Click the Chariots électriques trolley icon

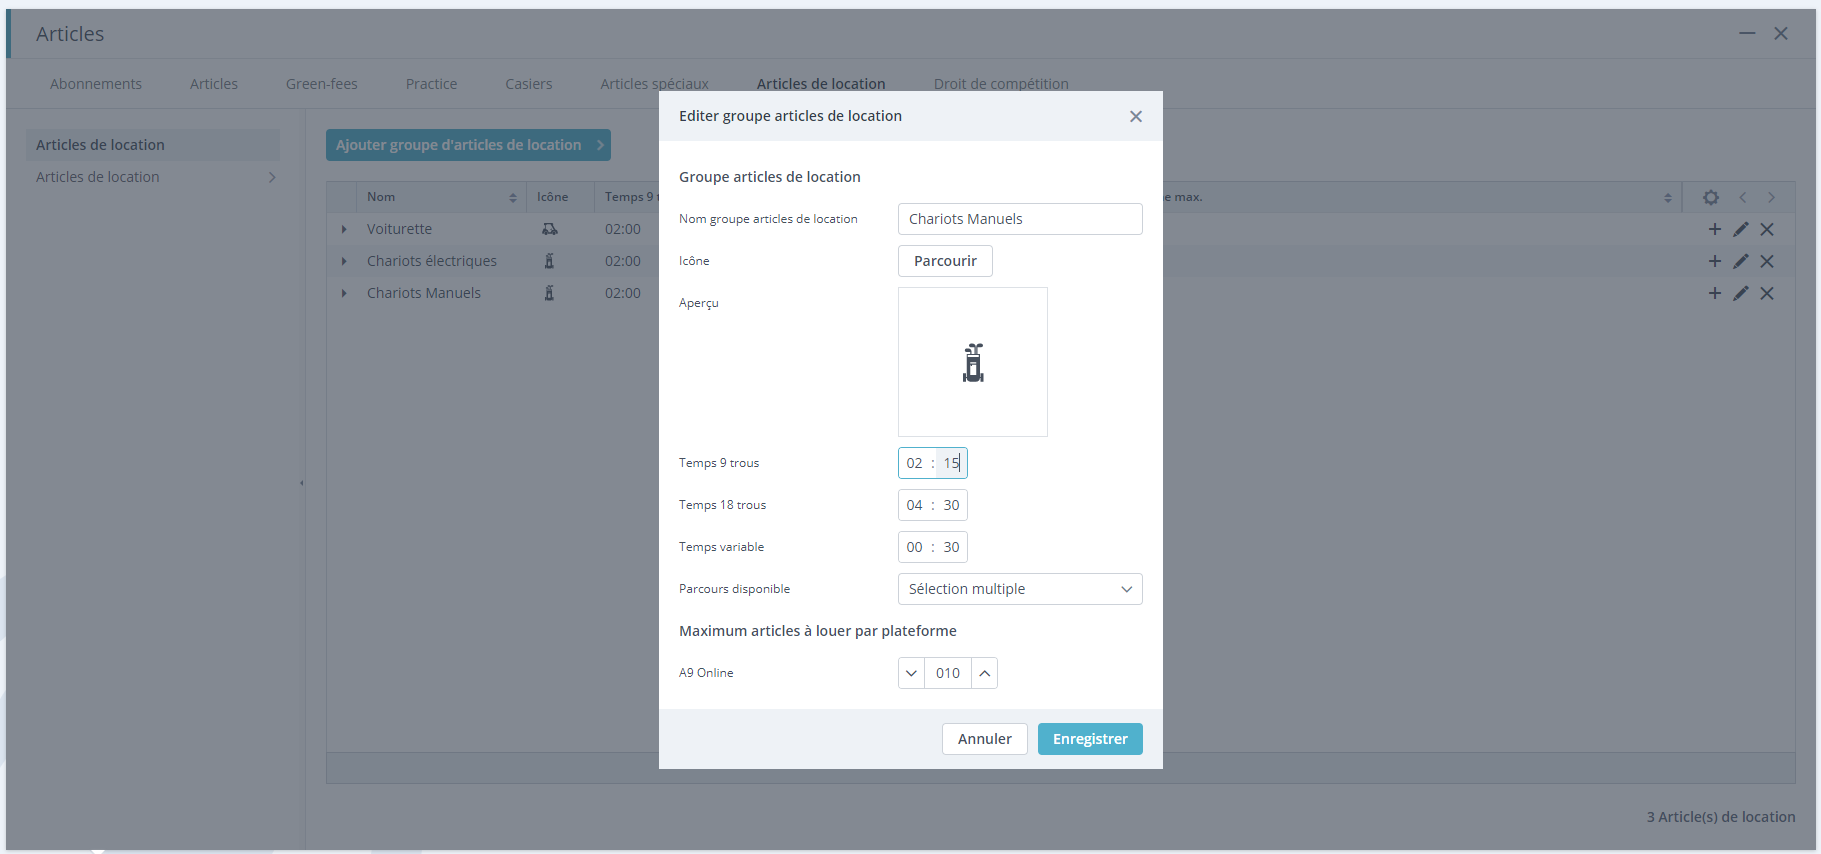549,261
